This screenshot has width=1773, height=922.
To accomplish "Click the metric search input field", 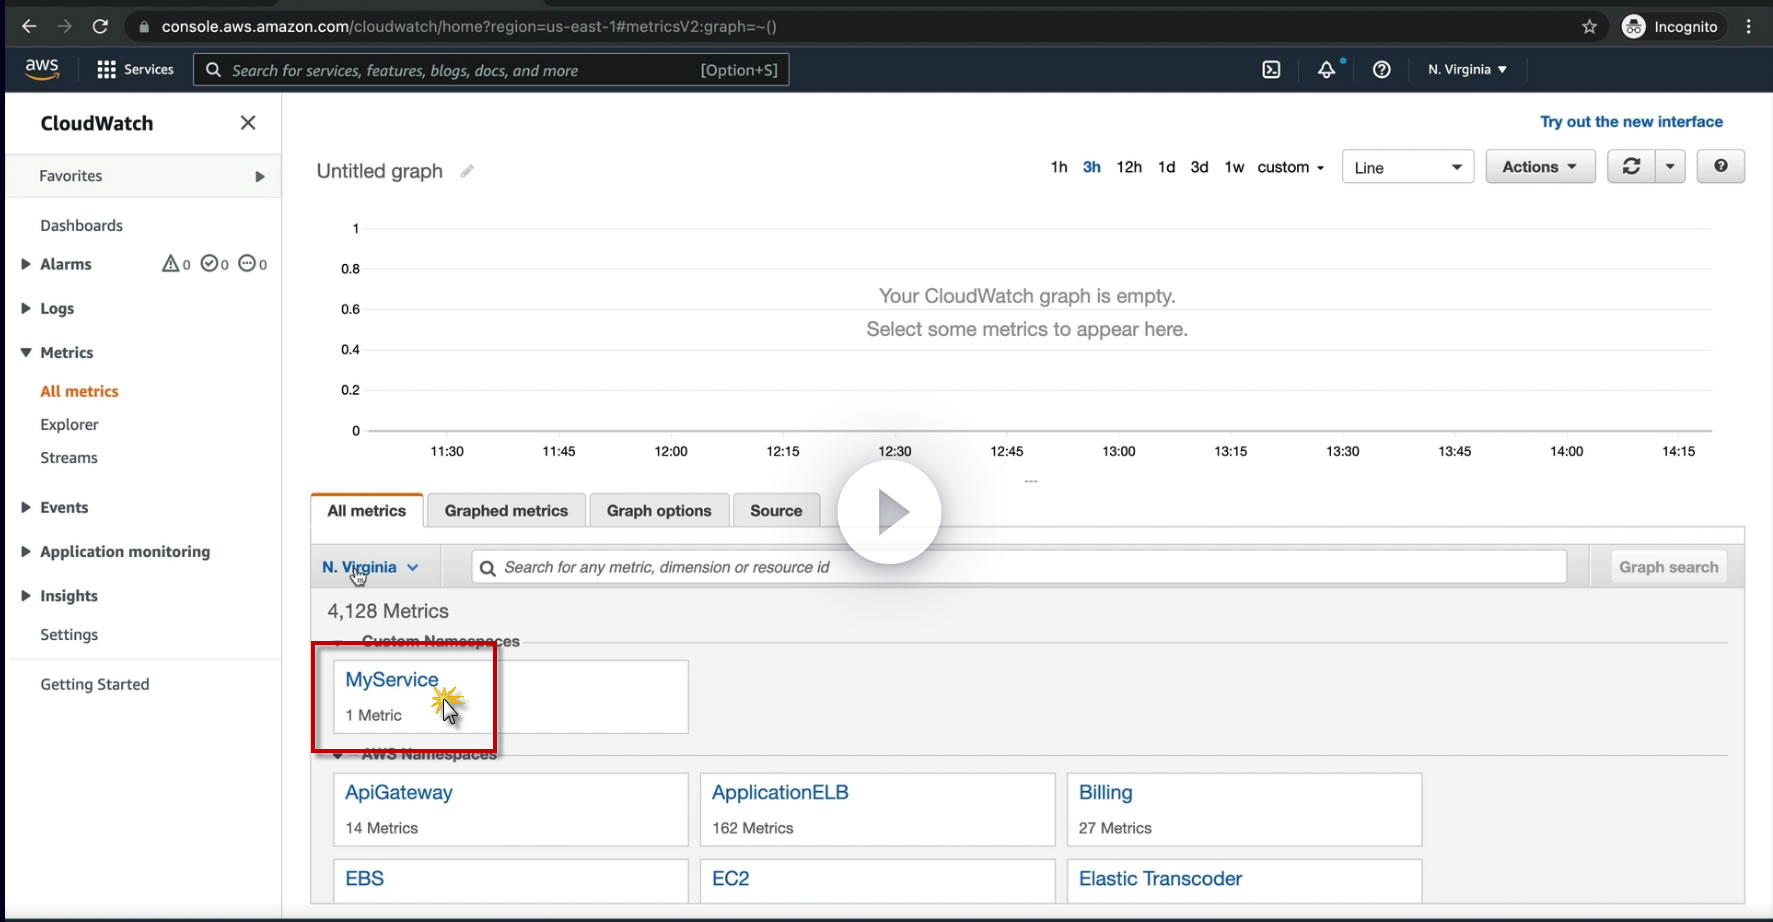I will click(1020, 567).
